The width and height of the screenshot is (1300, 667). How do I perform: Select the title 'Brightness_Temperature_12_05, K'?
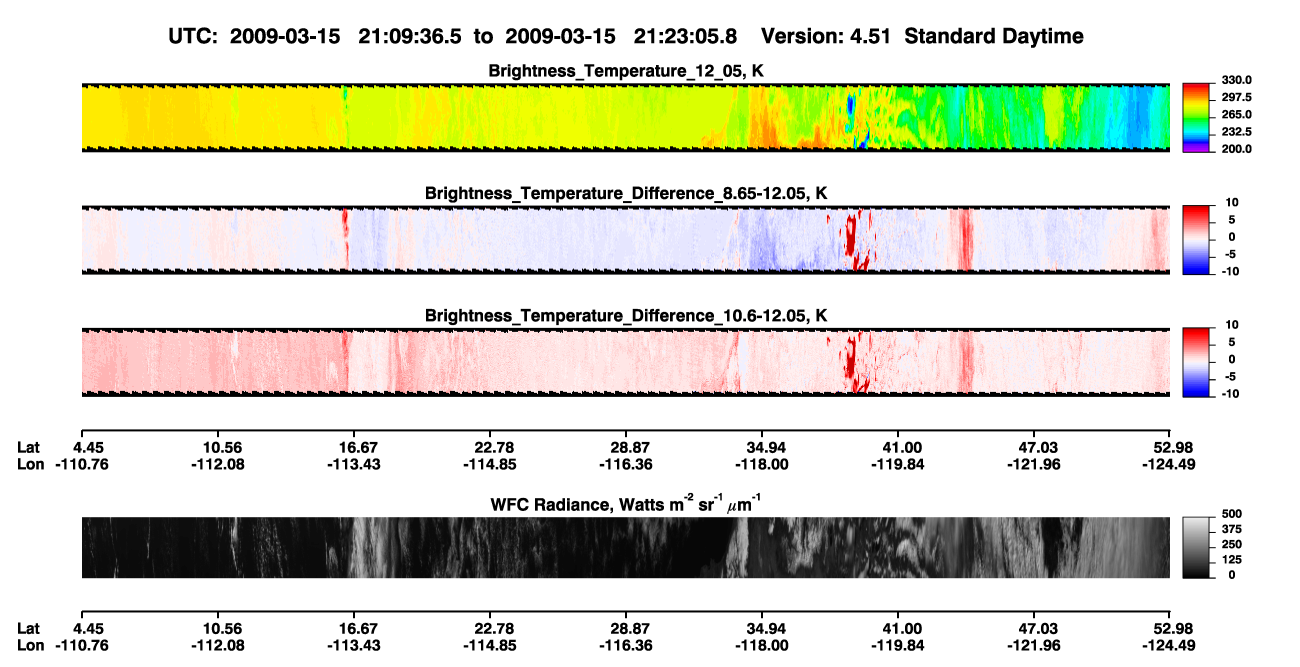click(626, 71)
